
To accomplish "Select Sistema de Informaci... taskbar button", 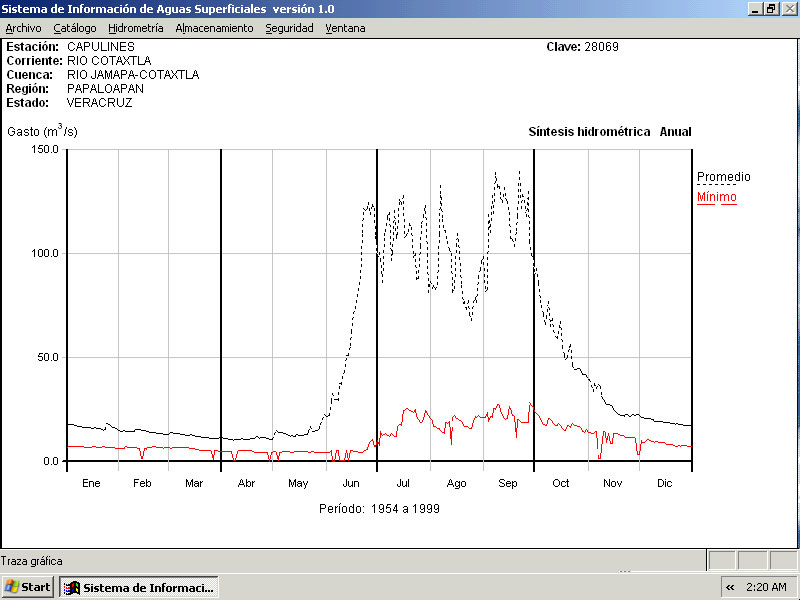I will point(139,587).
